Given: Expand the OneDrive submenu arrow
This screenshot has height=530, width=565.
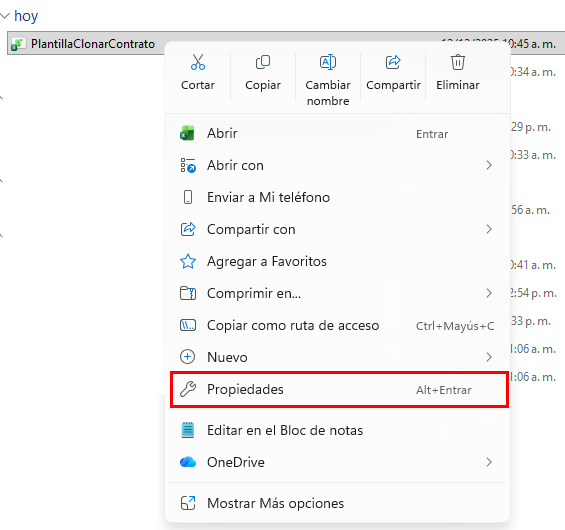Looking at the screenshot, I should click(489, 462).
